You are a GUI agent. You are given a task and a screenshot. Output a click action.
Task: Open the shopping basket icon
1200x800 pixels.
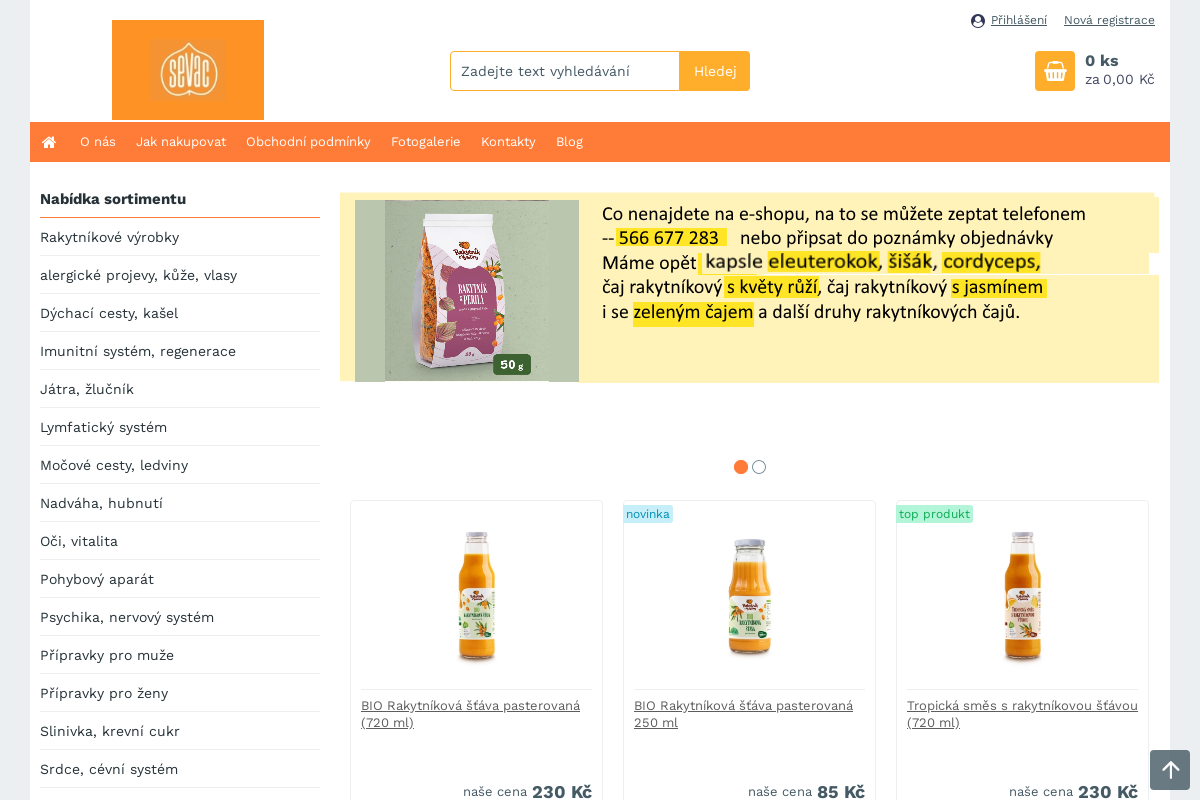[1055, 71]
